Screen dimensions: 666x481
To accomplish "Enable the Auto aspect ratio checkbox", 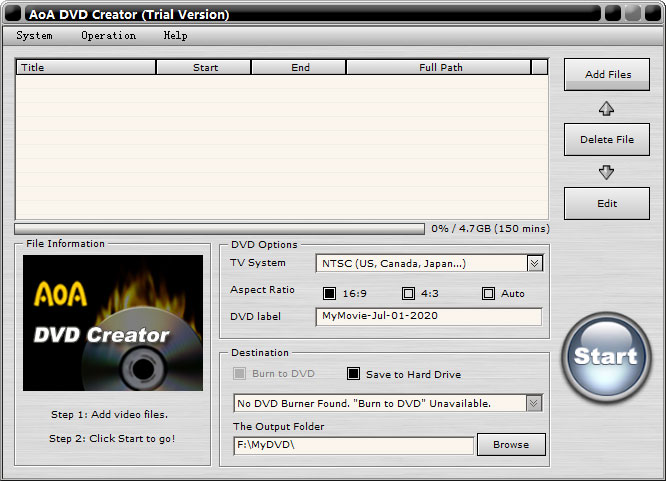I will click(488, 294).
